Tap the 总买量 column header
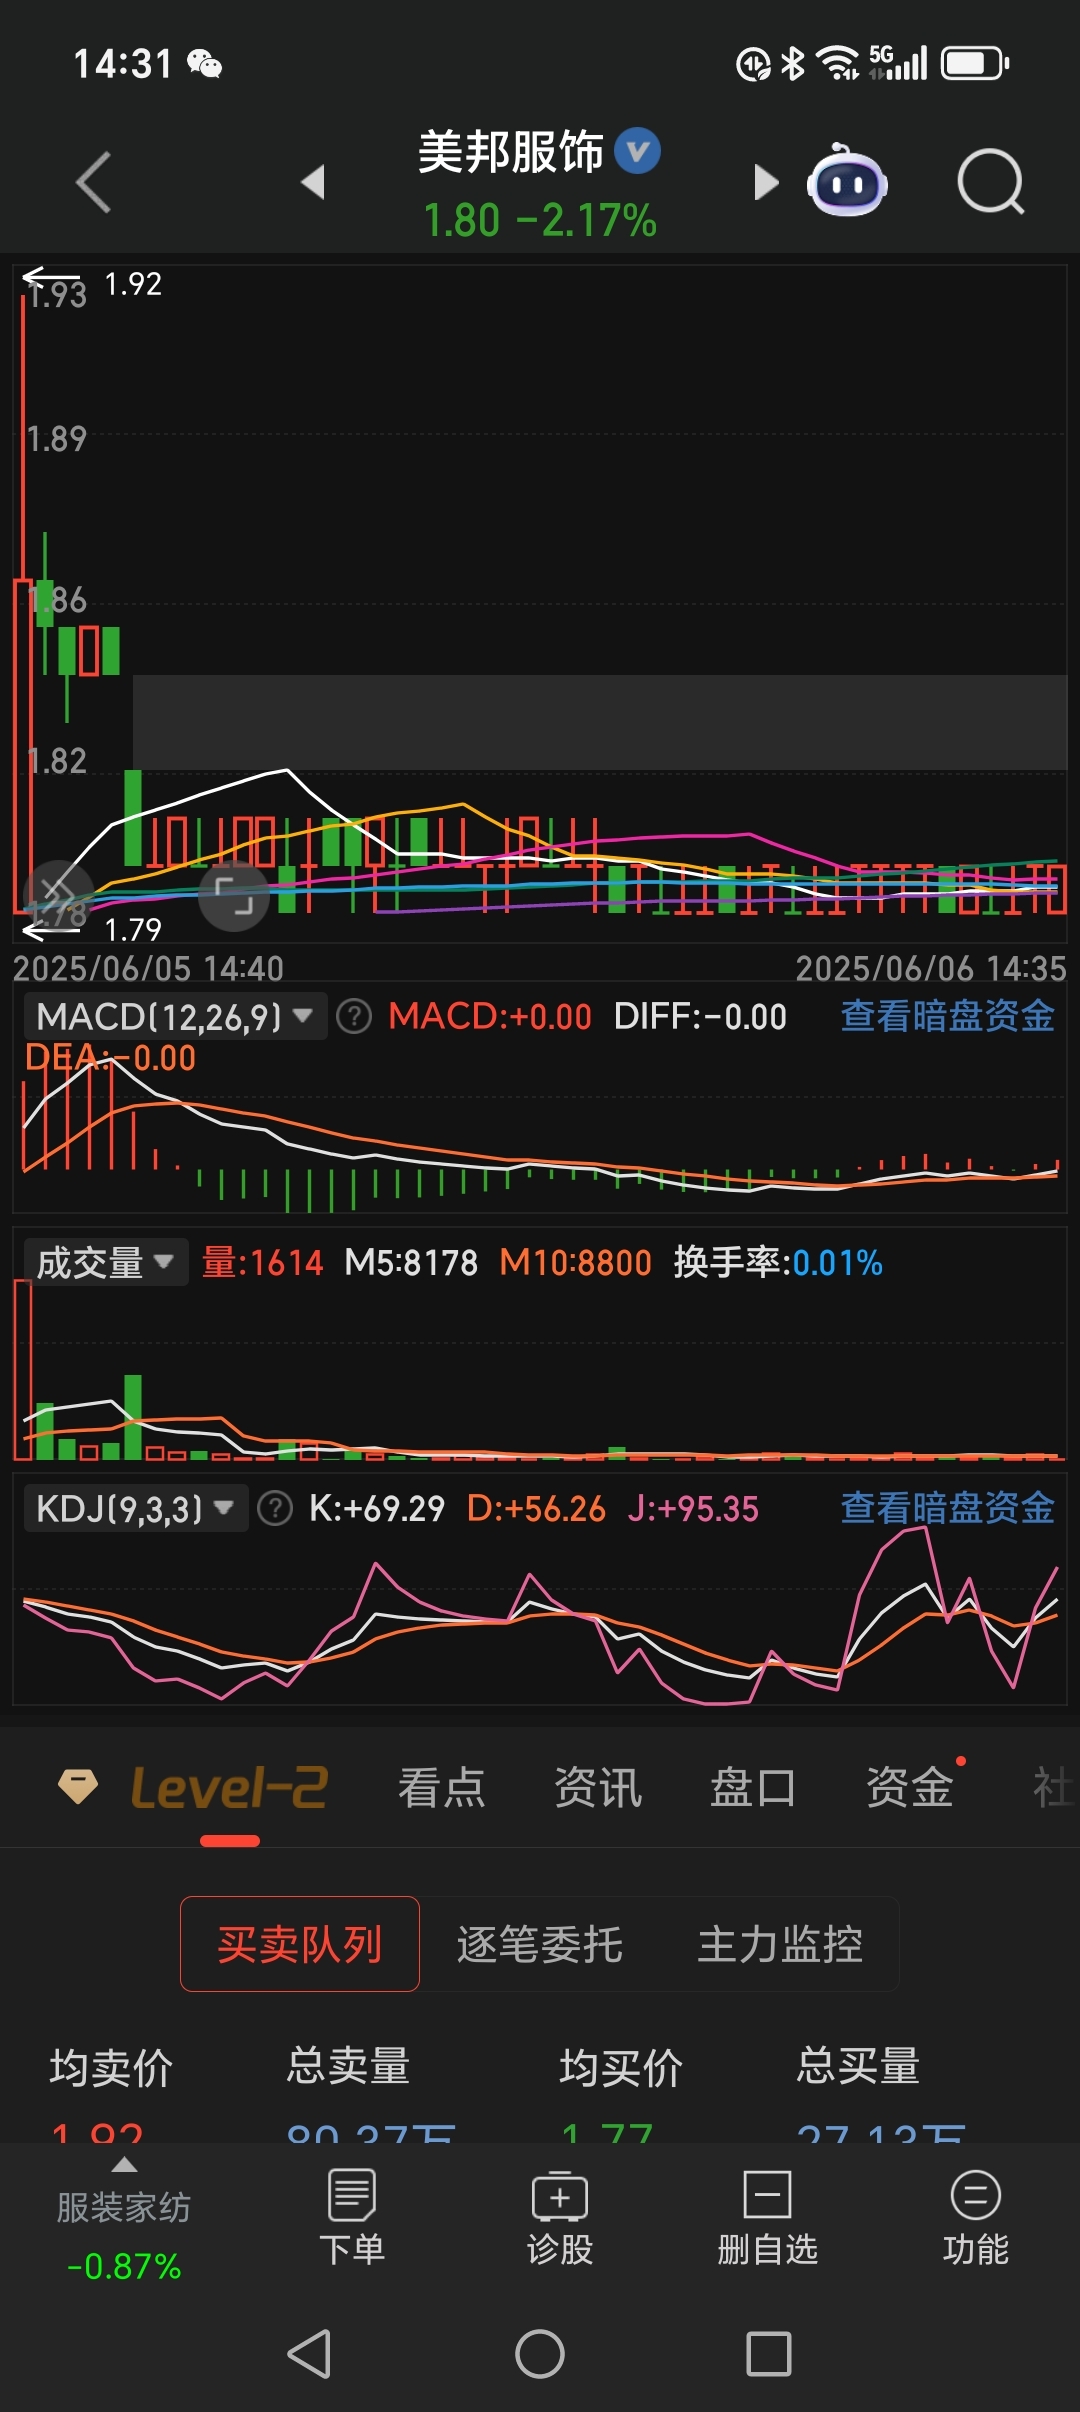 [858, 2066]
